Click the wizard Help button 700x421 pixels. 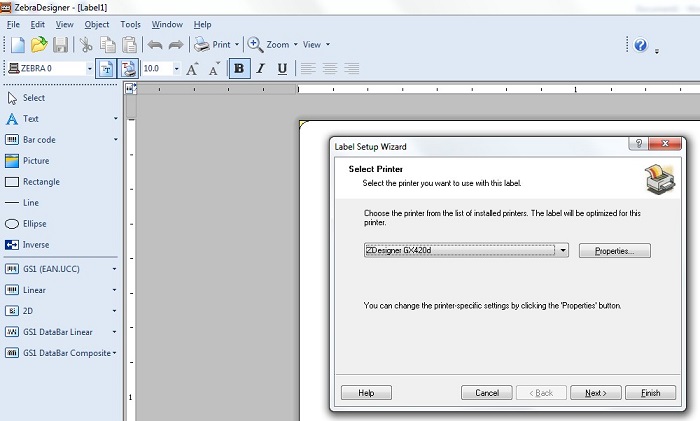pos(366,393)
